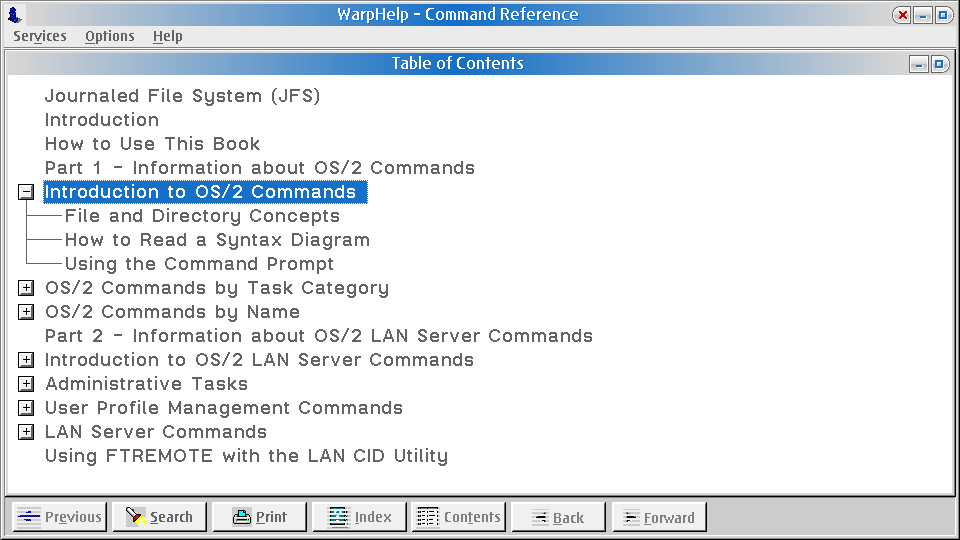Viewport: 960px width, 540px height.
Task: Select OS/2 Commands by Name text
Action: 172,312
